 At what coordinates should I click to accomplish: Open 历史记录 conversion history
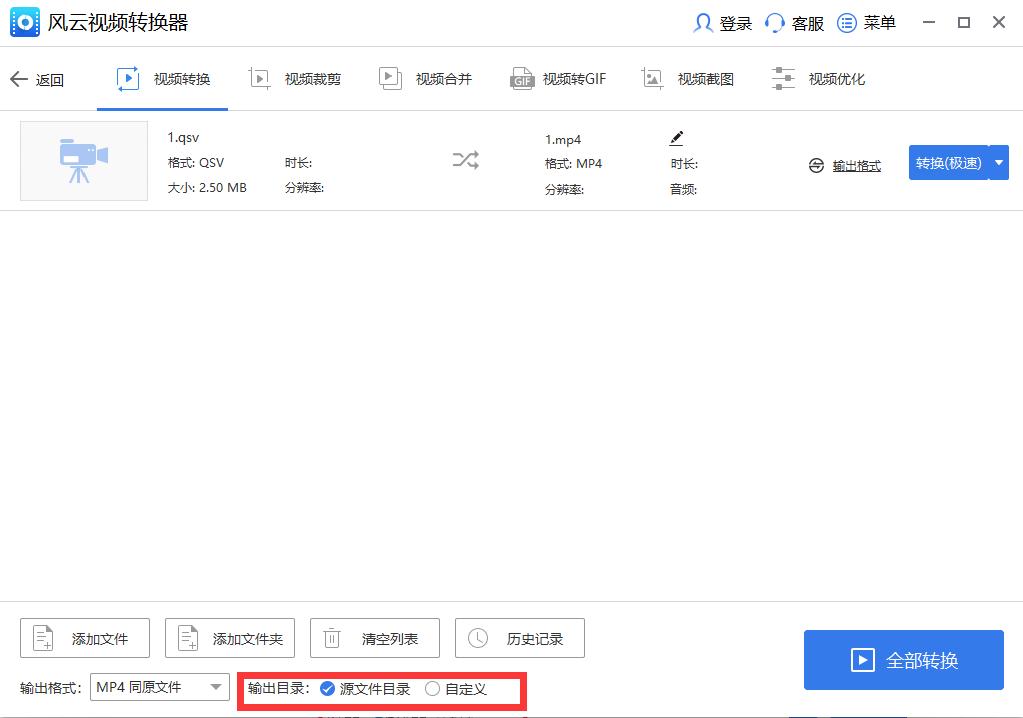519,638
